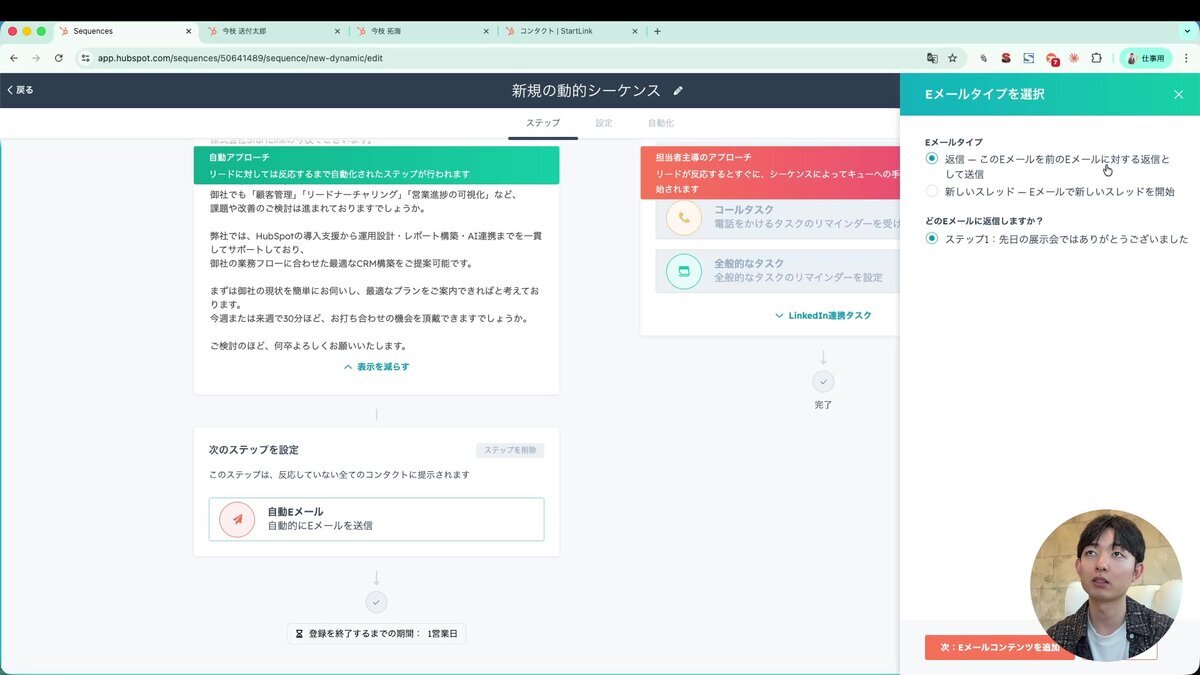This screenshot has width=1200, height=675.
Task: Switch to the 自動化 tab
Action: click(662, 122)
